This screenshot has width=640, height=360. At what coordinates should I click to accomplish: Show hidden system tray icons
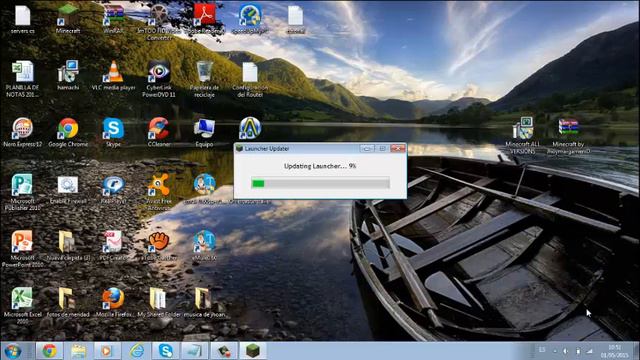tap(555, 351)
